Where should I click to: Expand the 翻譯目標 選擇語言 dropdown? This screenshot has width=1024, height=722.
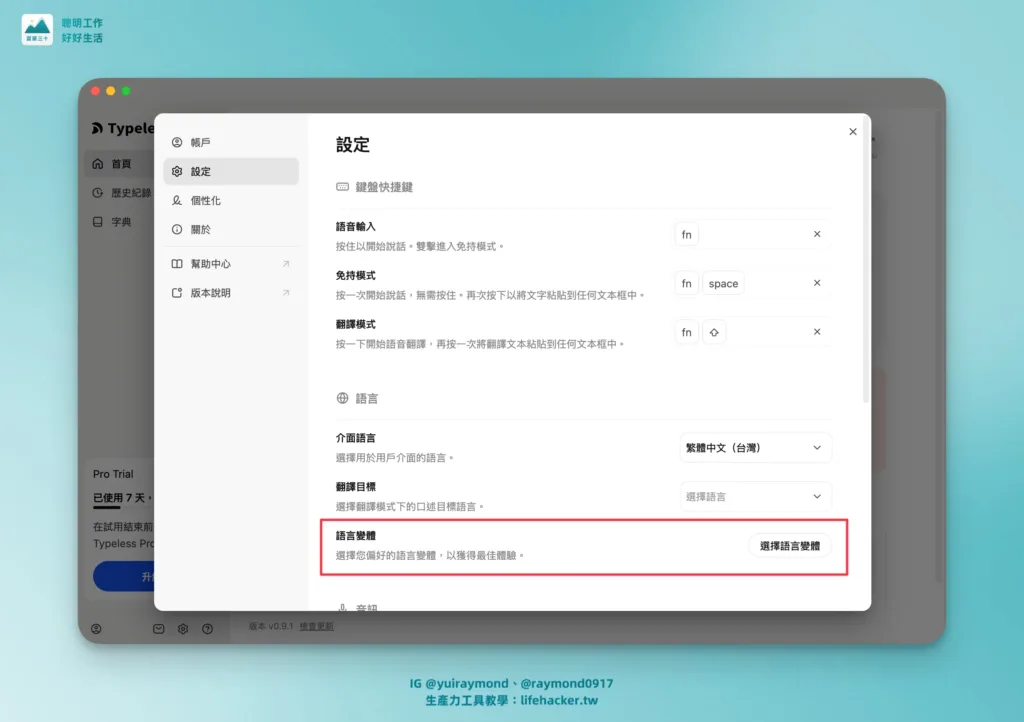[755, 496]
